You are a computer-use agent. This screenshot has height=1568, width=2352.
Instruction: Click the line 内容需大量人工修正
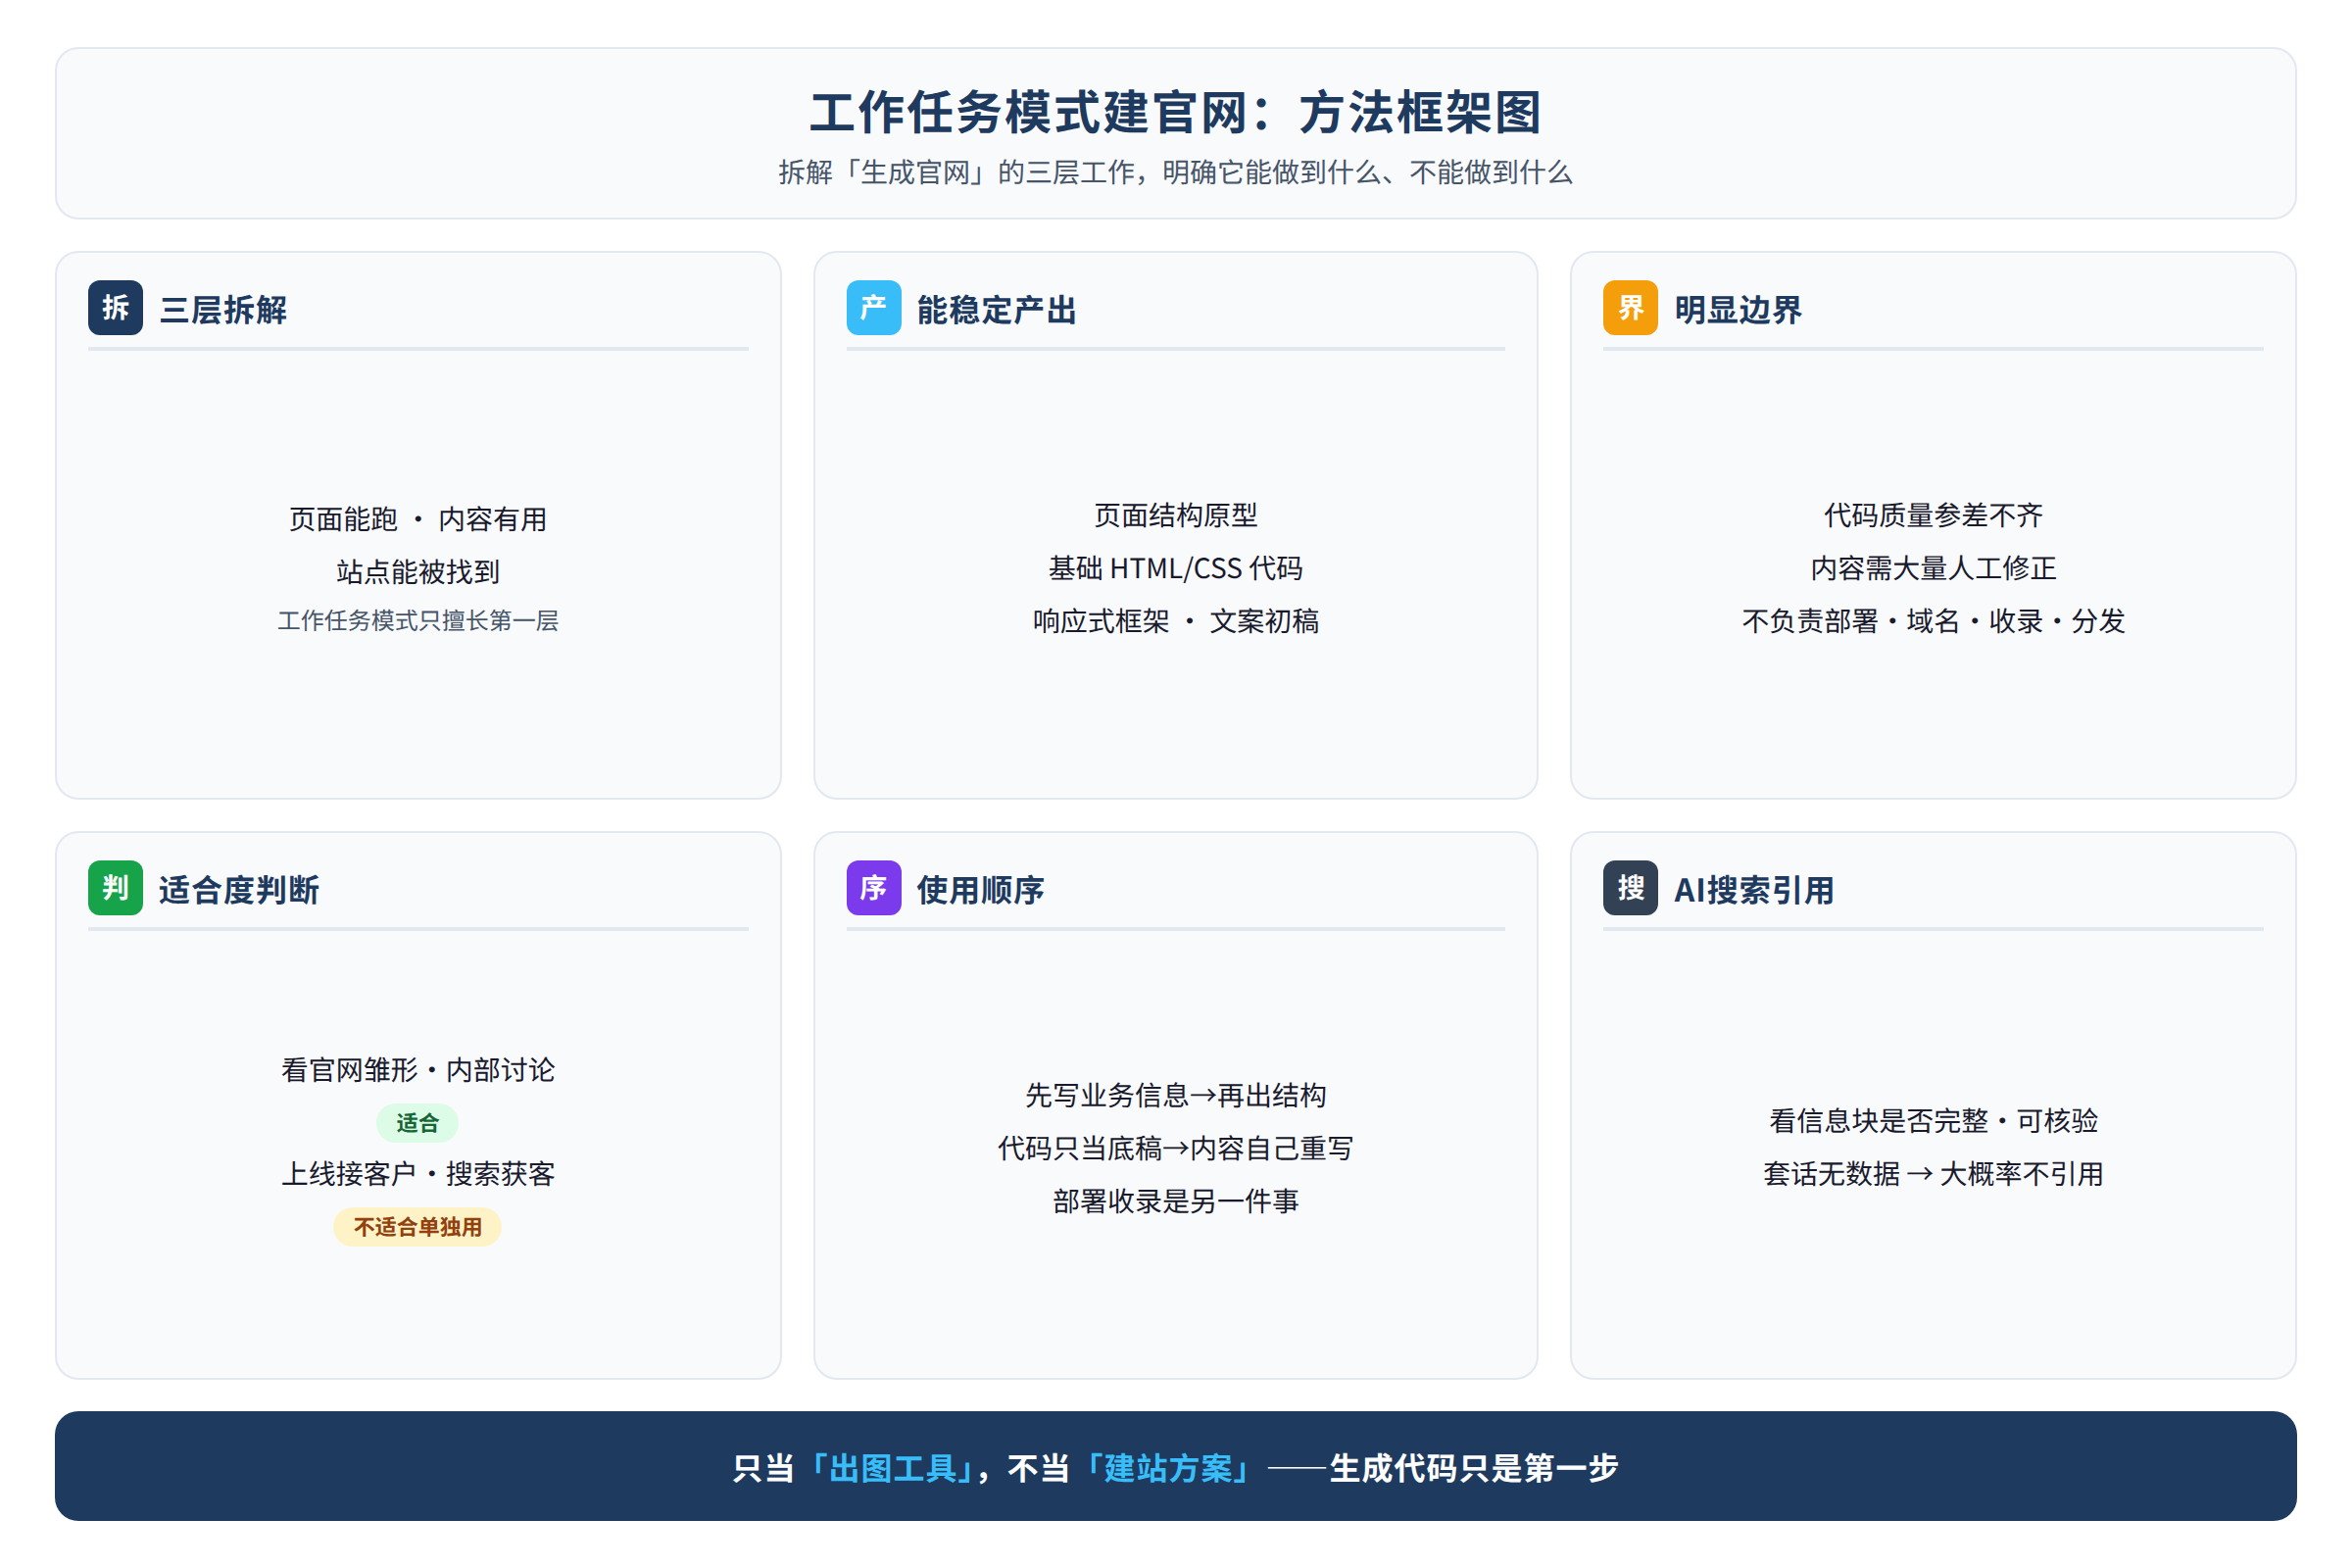click(x=1933, y=568)
